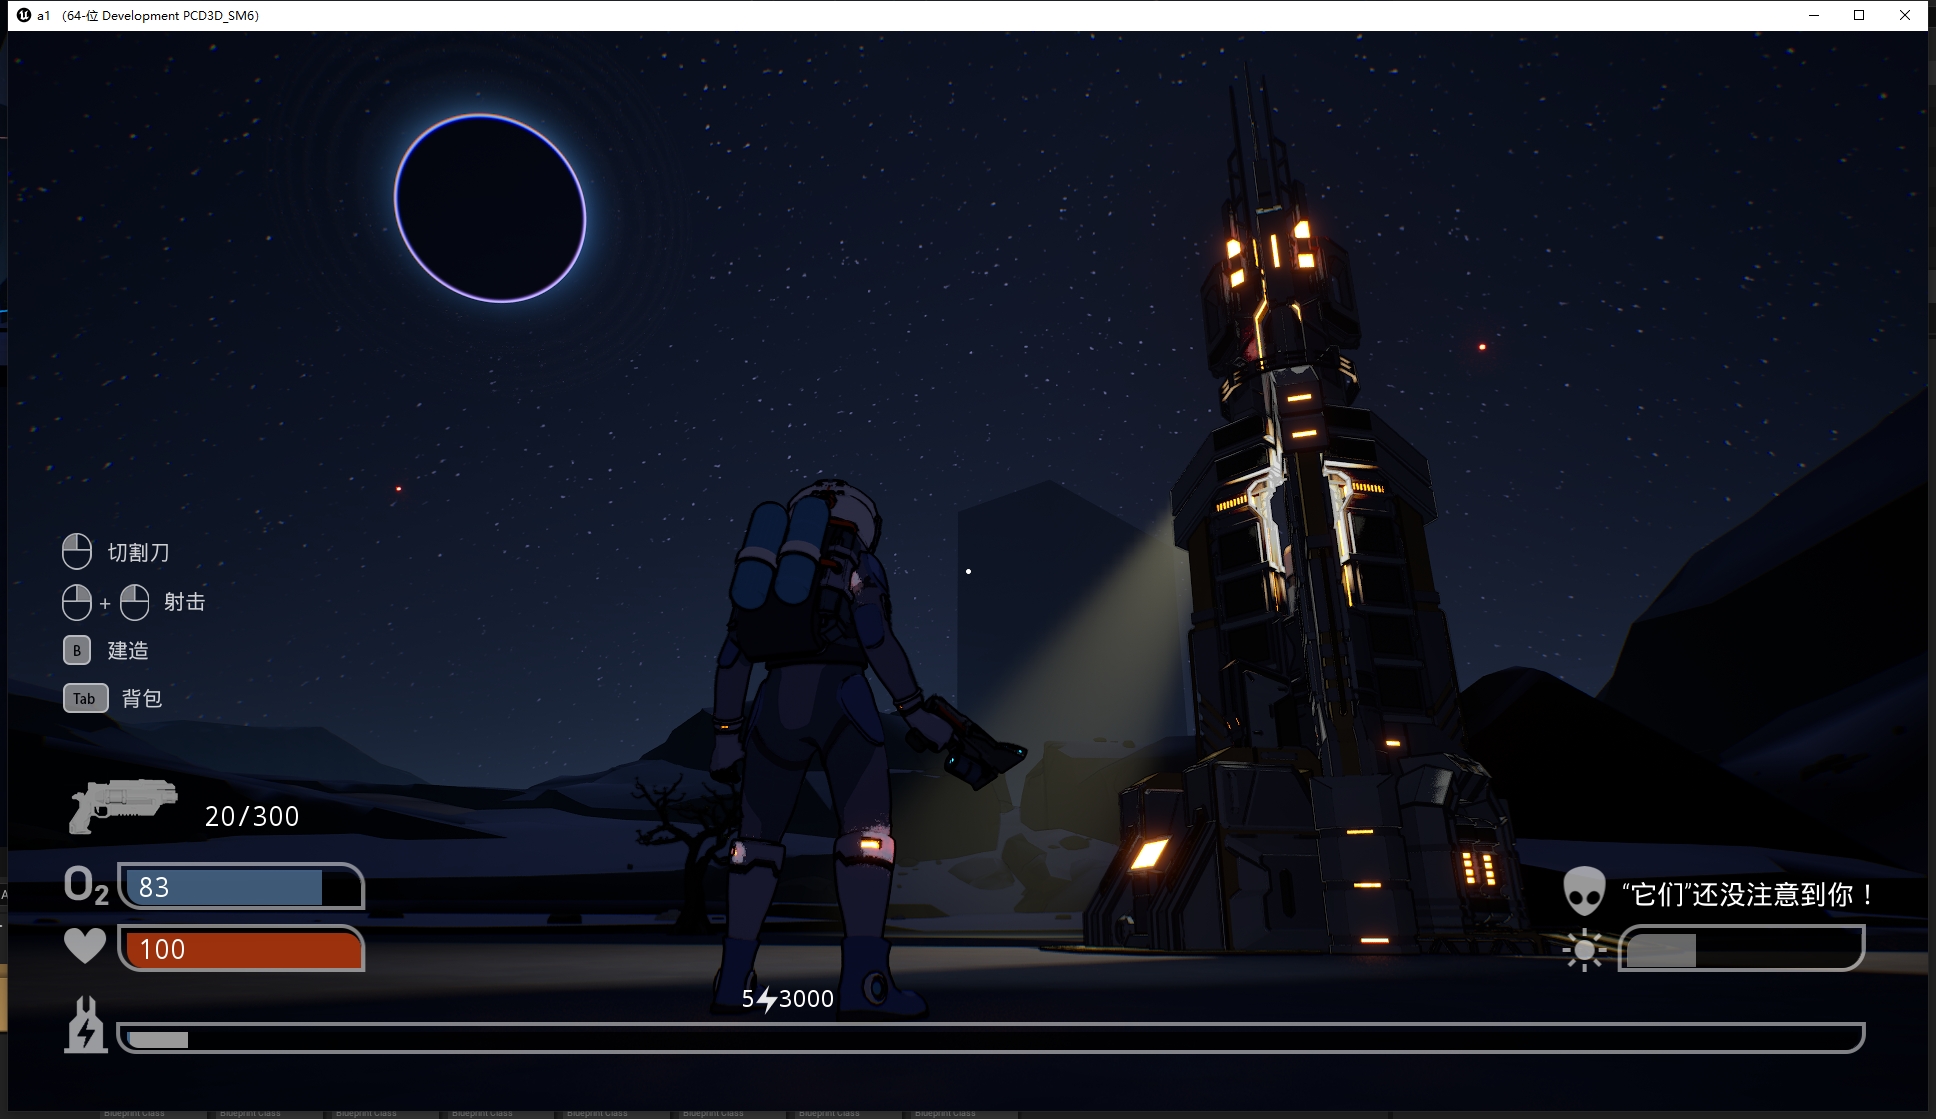Click the Tab key icon for 背包
The width and height of the screenshot is (1936, 1119).
click(x=85, y=698)
